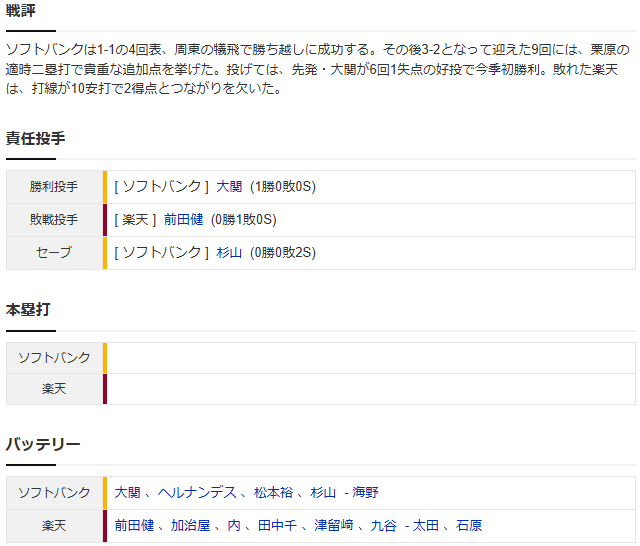Screen dimensions: 640x546
Task: Click 楽天 label in バッテリー table
Action: click(x=53, y=525)
